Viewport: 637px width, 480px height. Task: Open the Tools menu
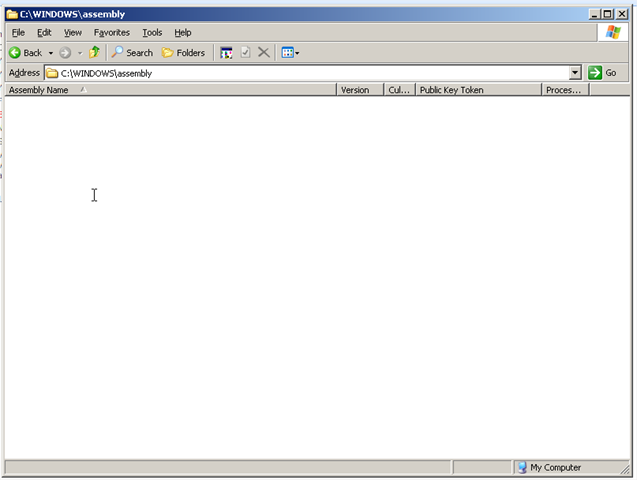coord(152,32)
